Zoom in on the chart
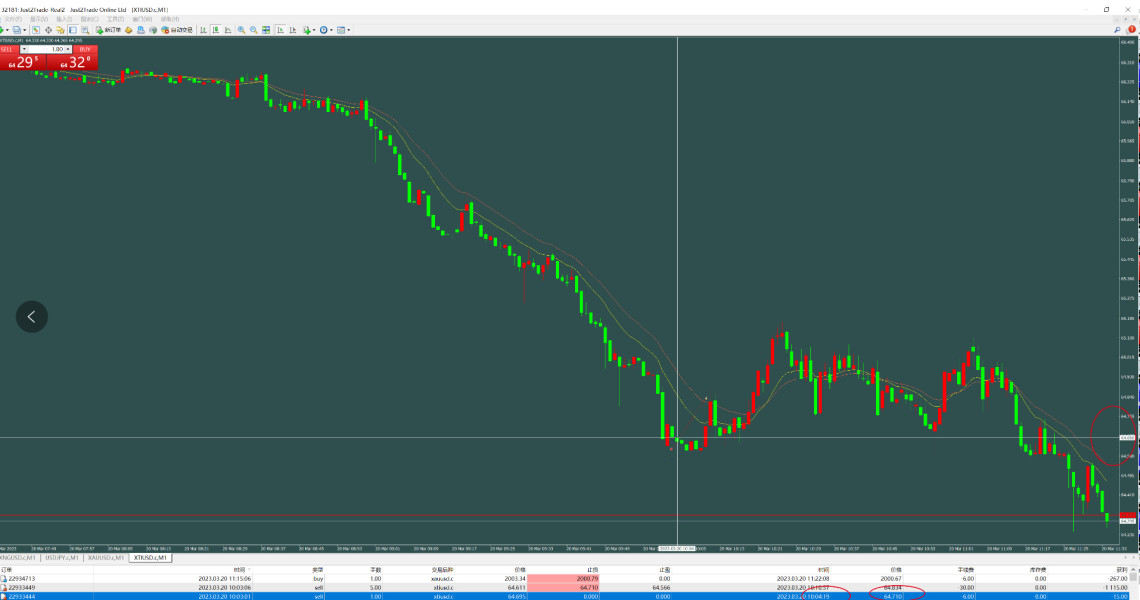The image size is (1140, 600). tap(241, 30)
